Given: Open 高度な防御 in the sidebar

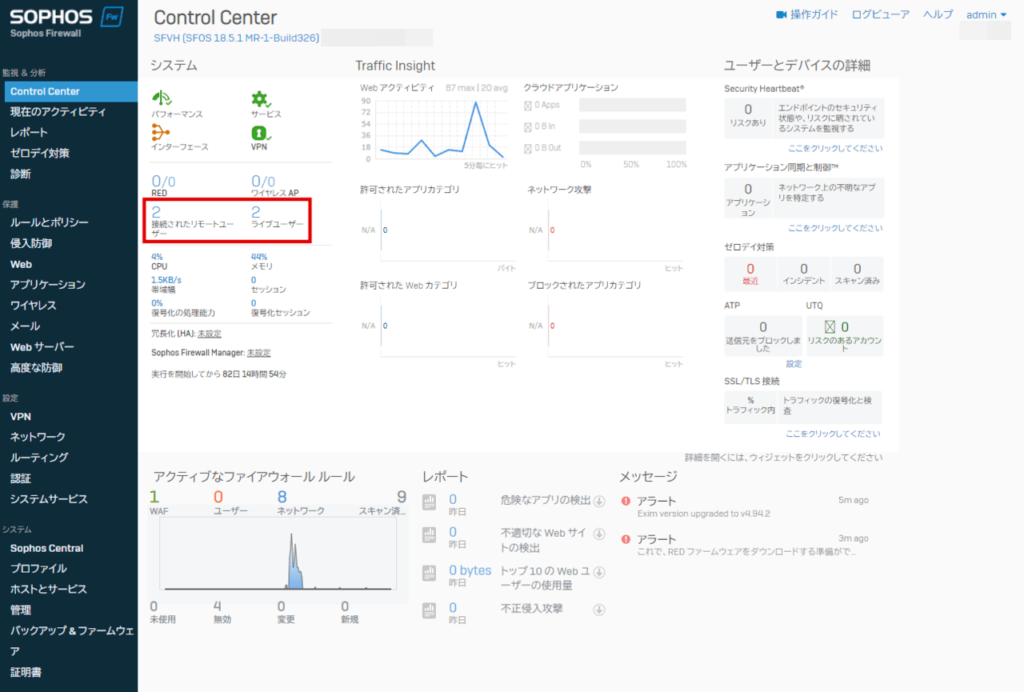Looking at the screenshot, I should point(36,368).
